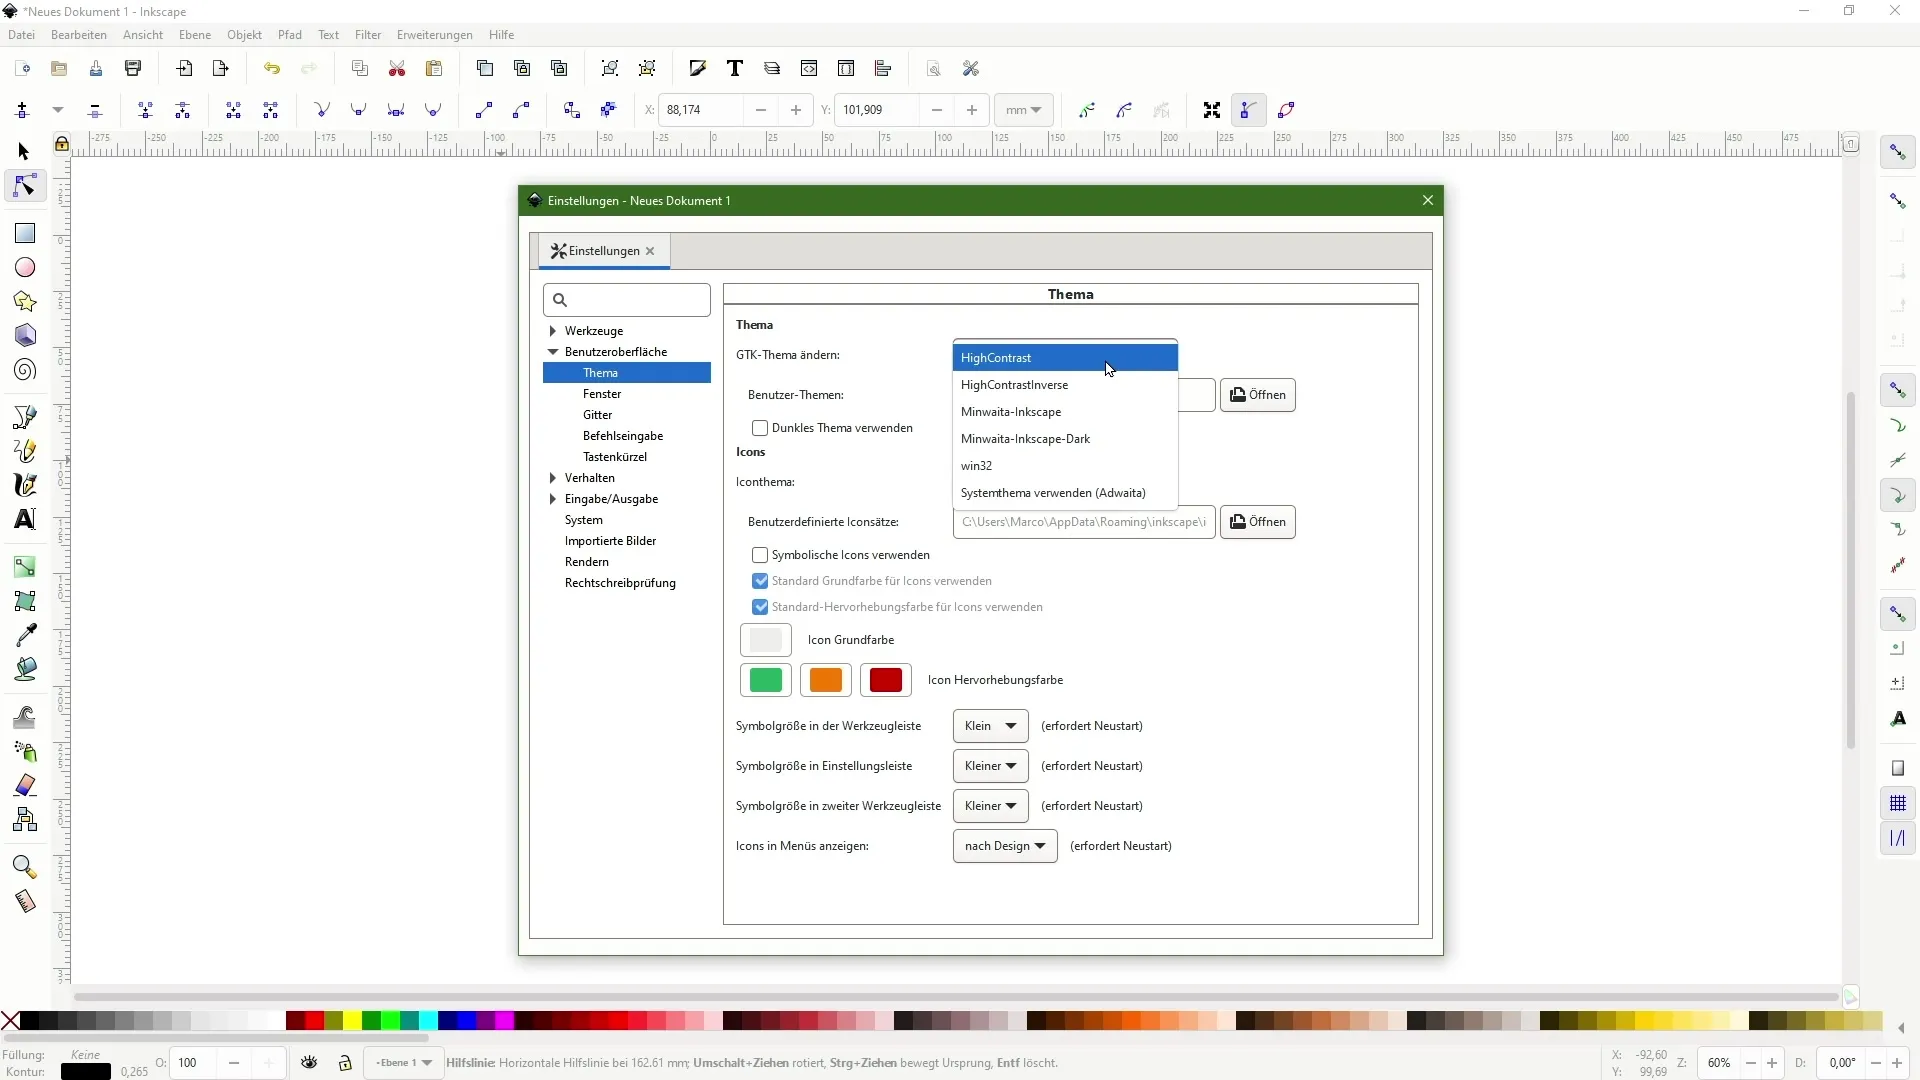Click Öffnen button next to Benutzer-Themen
This screenshot has height=1080, width=1920.
[x=1258, y=395]
